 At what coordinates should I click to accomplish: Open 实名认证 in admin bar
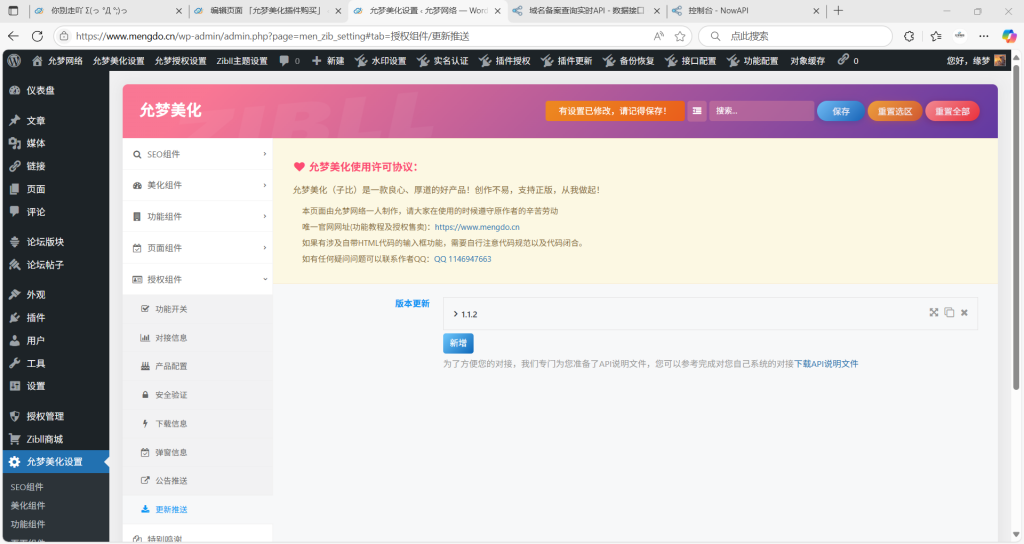click(443, 61)
